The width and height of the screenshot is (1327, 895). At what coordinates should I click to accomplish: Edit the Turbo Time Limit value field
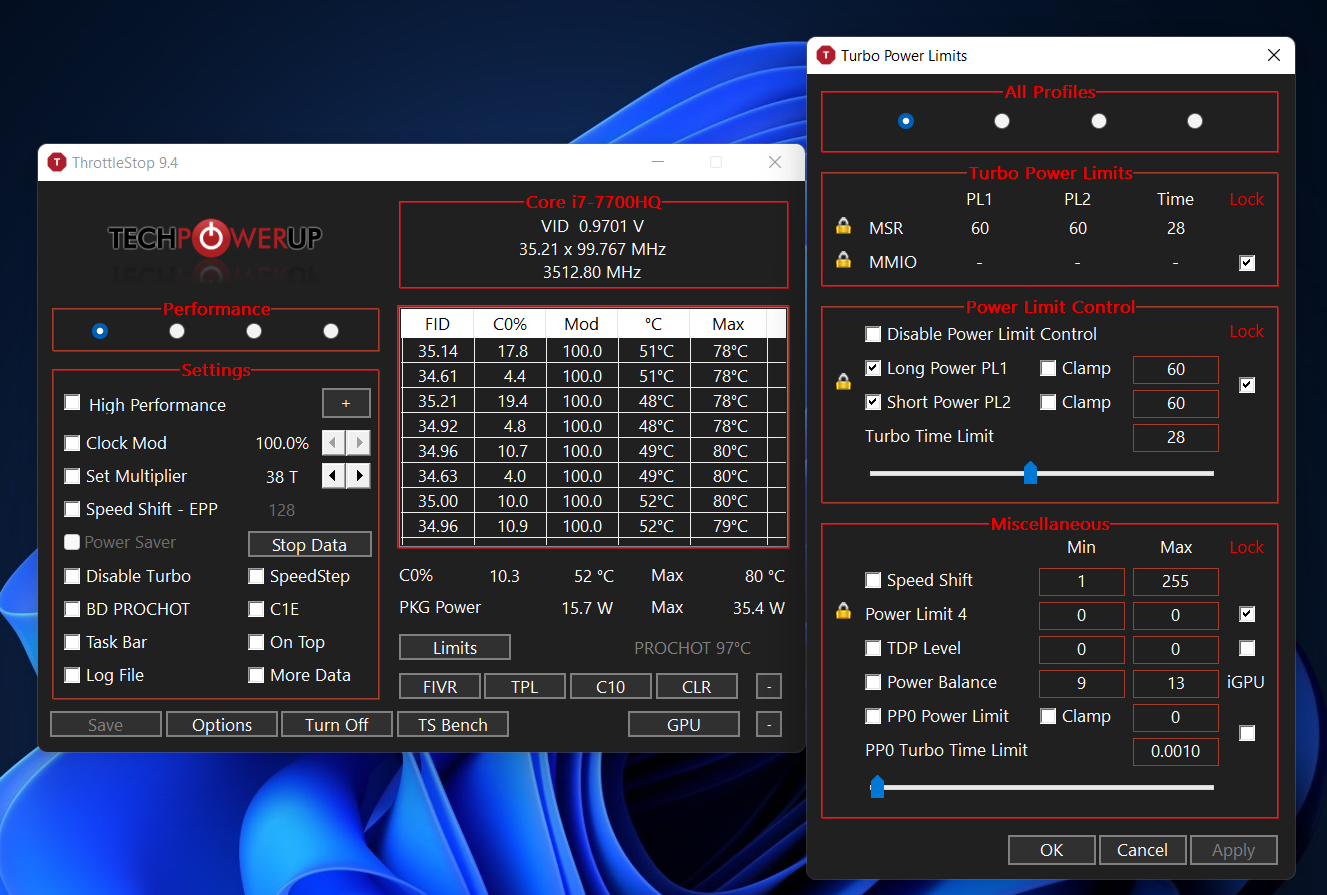pos(1176,437)
